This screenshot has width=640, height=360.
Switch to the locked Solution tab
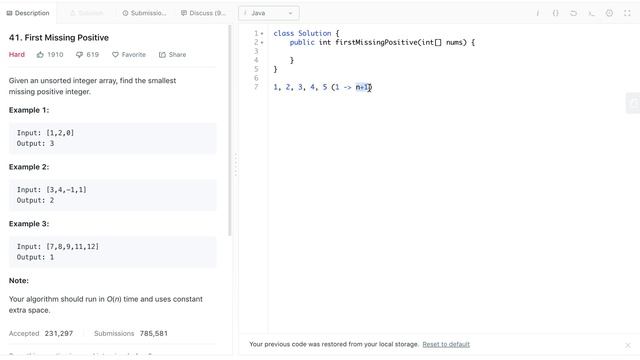coord(87,13)
